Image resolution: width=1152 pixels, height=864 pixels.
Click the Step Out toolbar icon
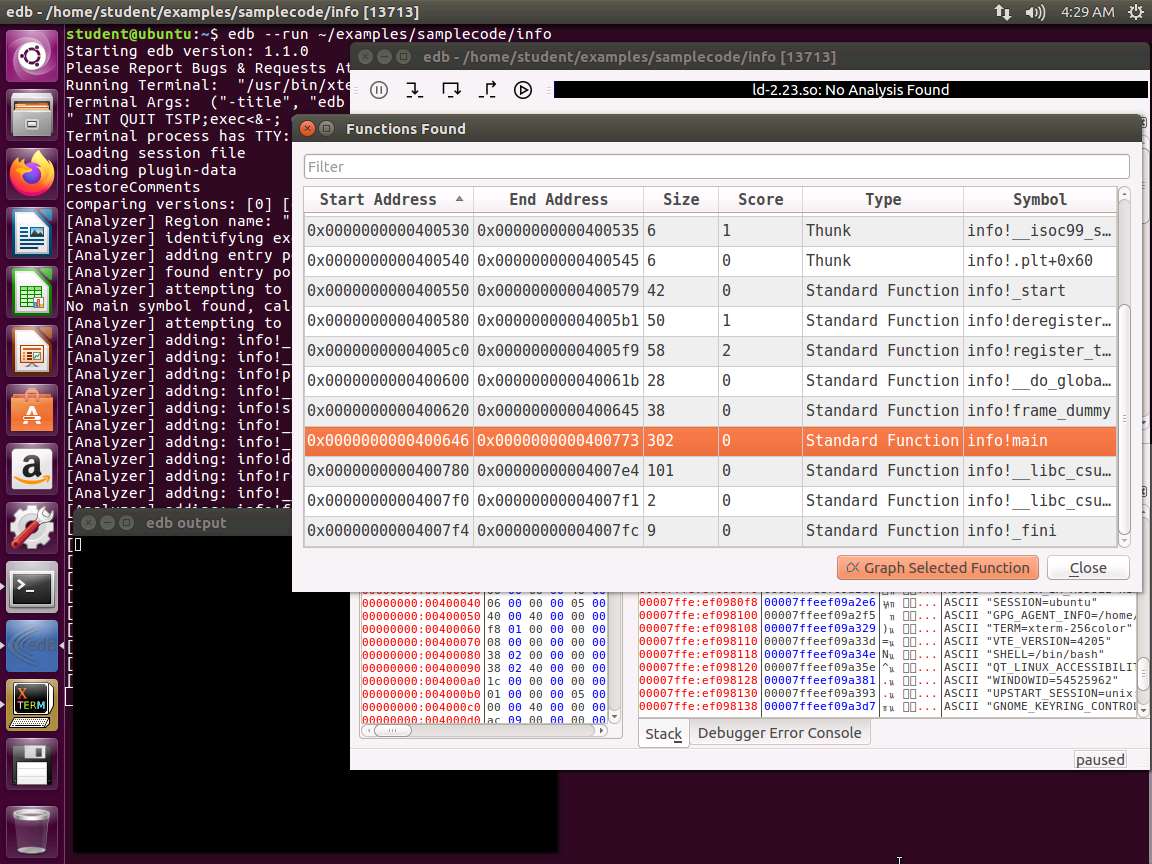487,90
